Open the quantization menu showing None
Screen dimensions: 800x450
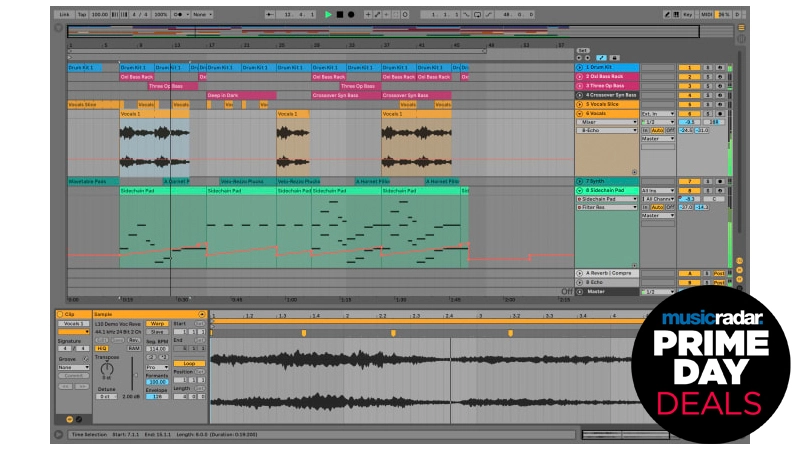coord(202,15)
